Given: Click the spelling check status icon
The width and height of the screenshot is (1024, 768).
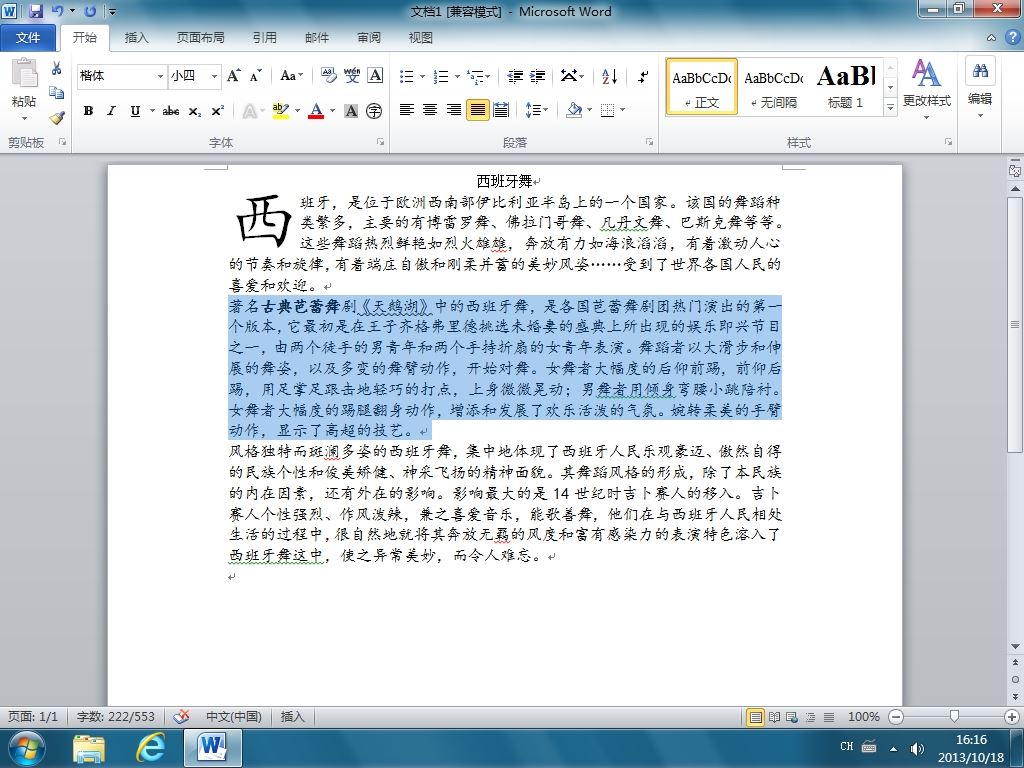Looking at the screenshot, I should [181, 716].
